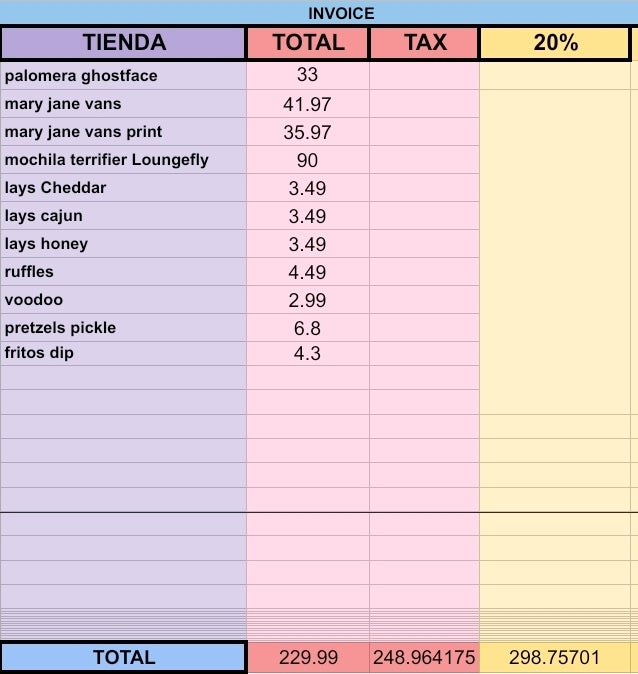The height and width of the screenshot is (674, 638).
Task: Select the TAX column header cell
Action: 424,43
